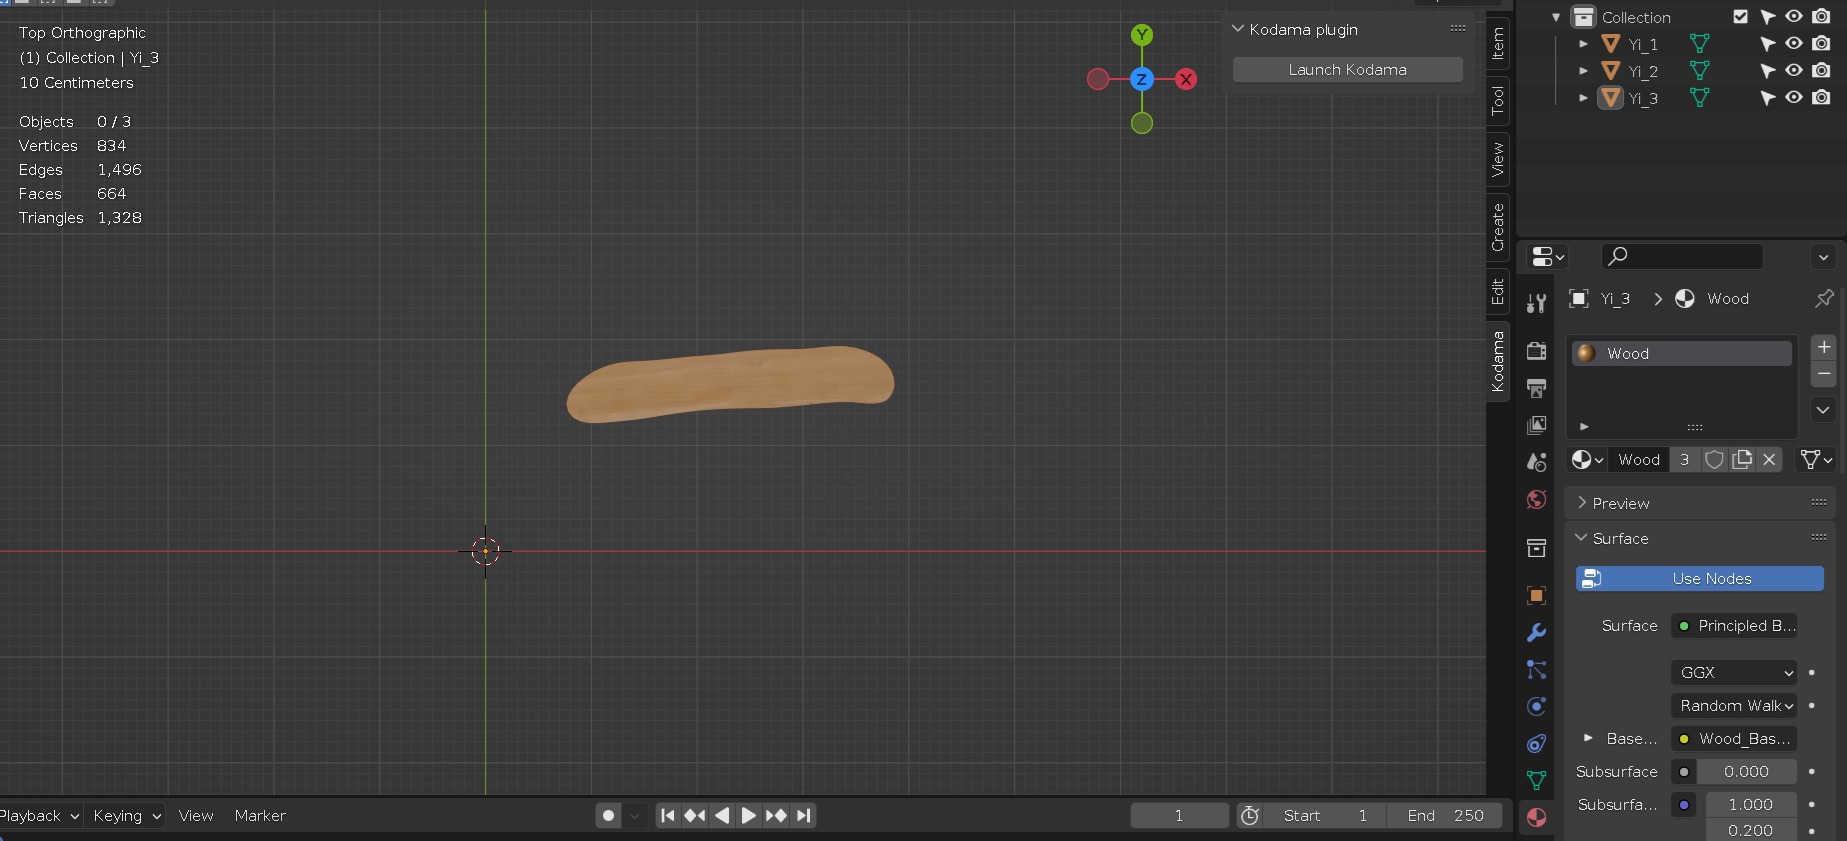Viewport: 1847px width, 841px height.
Task: Open the Modifier properties wrench tab
Action: [1537, 632]
